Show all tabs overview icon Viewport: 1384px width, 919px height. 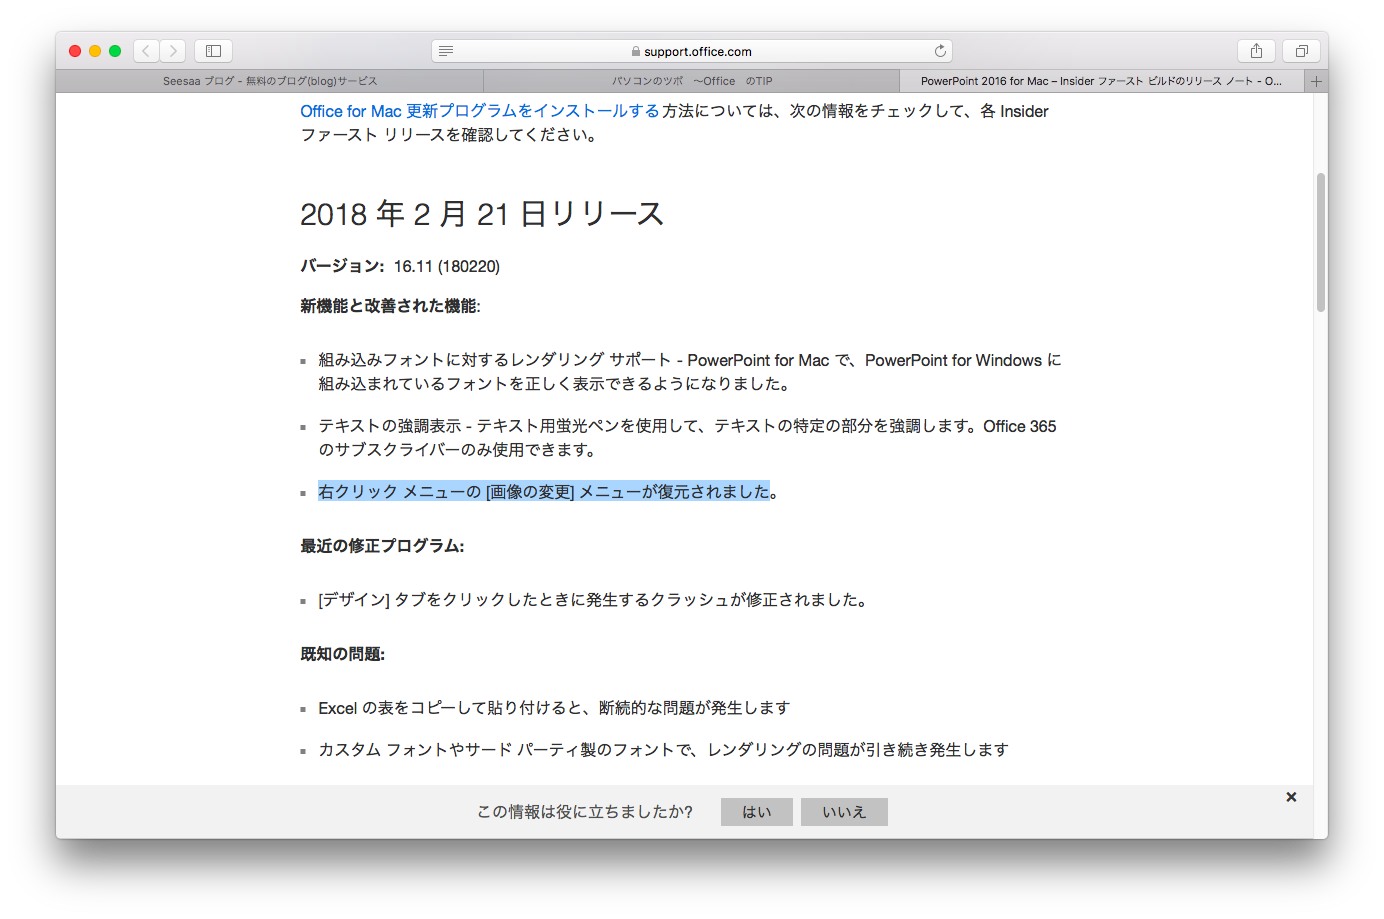(x=1302, y=51)
